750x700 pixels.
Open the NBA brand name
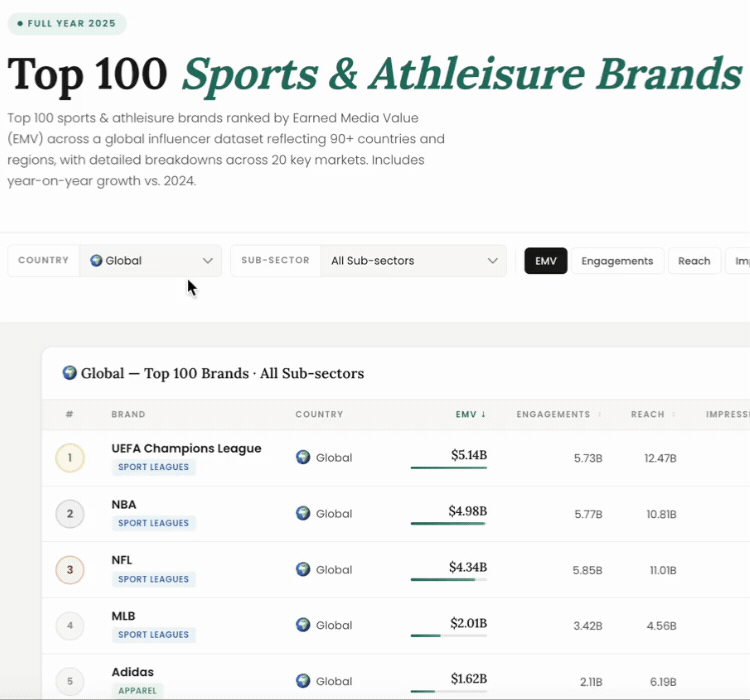124,504
